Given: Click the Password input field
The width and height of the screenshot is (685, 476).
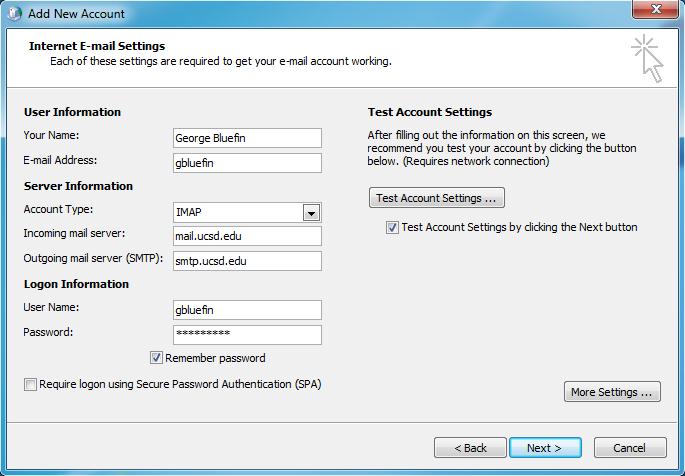Looking at the screenshot, I should [x=247, y=335].
